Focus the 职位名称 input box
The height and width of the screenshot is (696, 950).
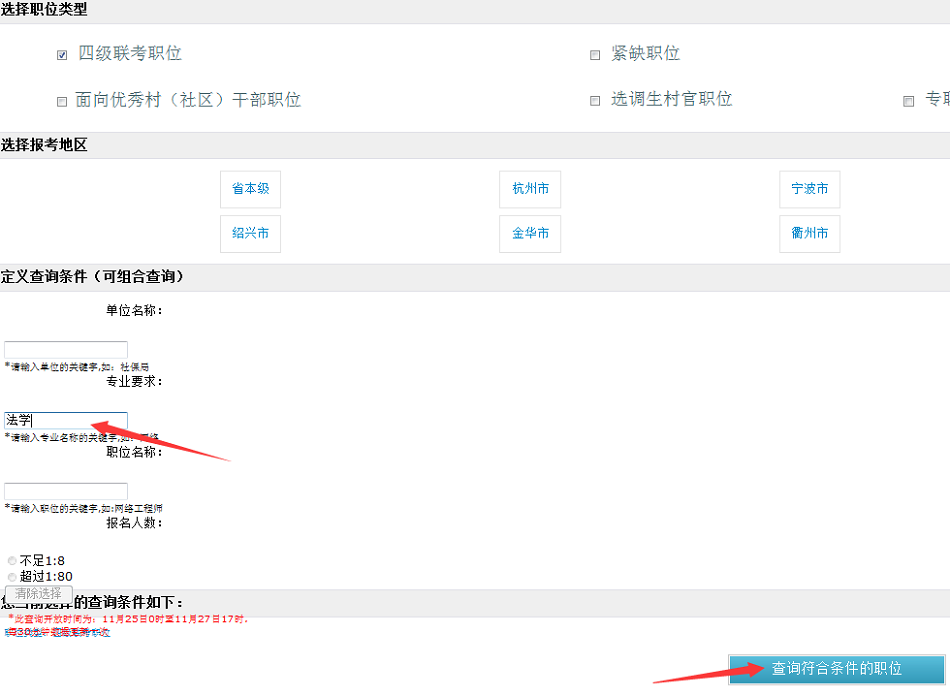(x=66, y=492)
